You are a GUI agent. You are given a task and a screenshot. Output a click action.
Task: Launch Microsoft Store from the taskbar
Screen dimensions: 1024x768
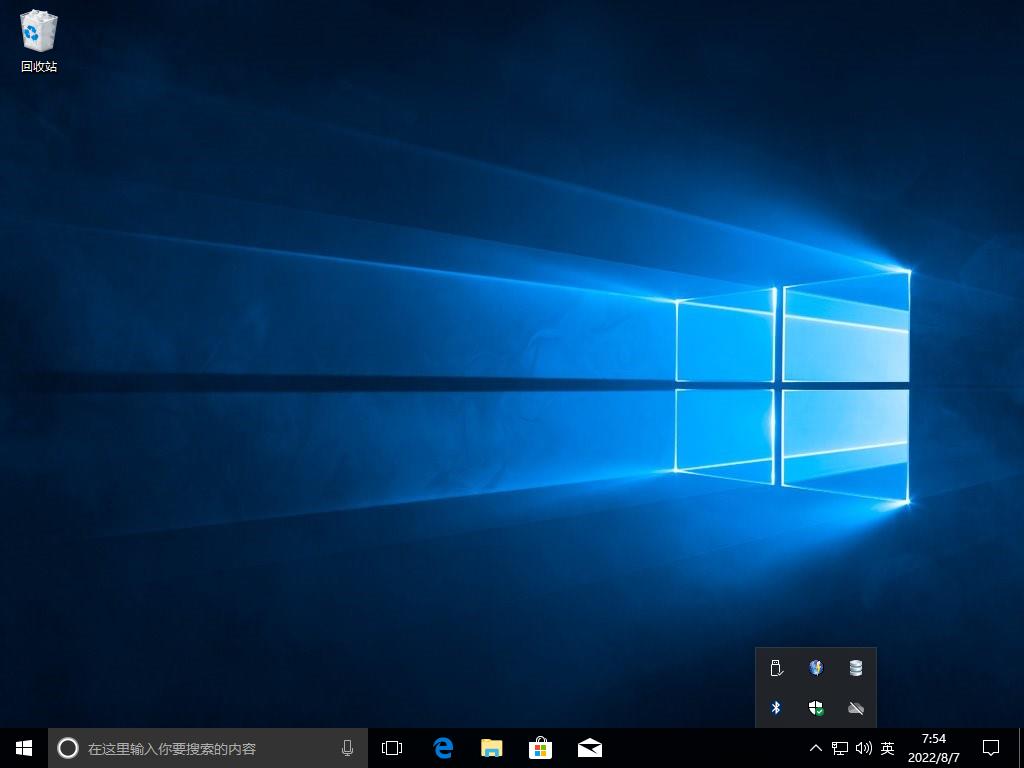[x=540, y=748]
